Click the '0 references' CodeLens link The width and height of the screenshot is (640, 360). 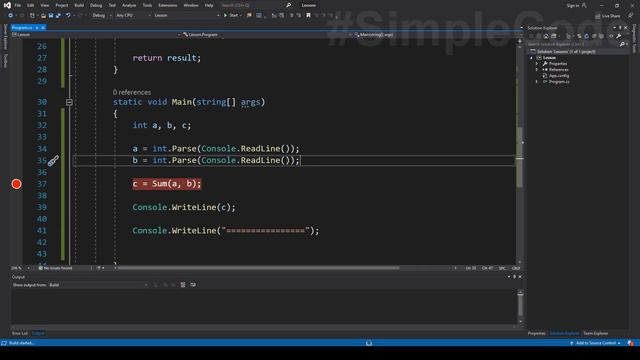(x=132, y=92)
